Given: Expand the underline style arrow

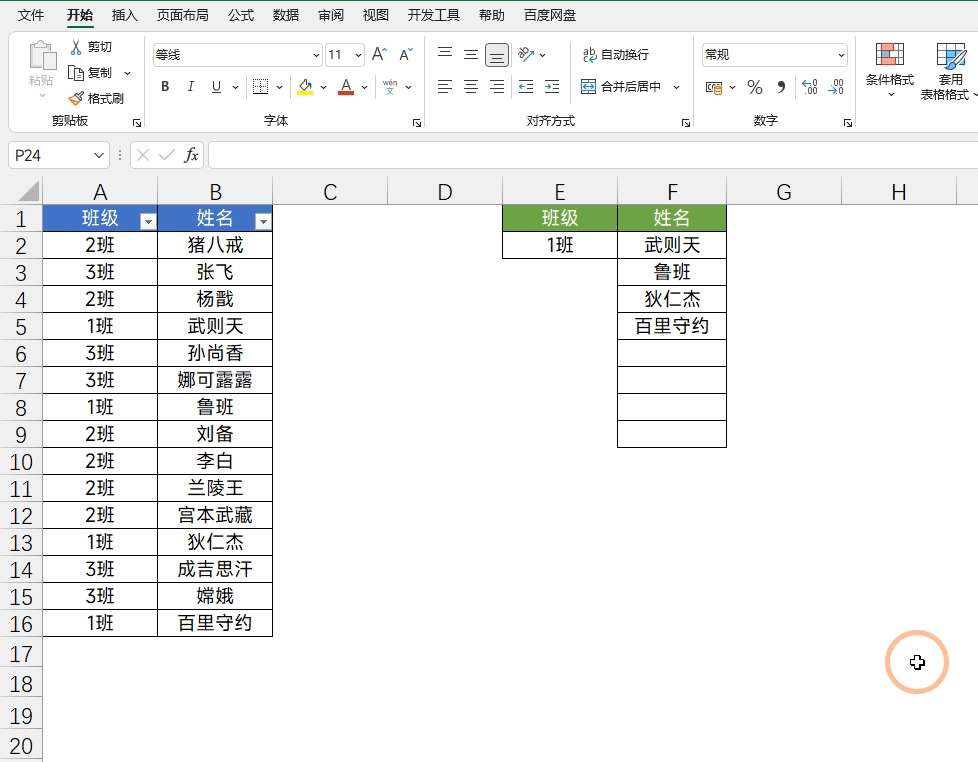Looking at the screenshot, I should pyautogui.click(x=235, y=87).
